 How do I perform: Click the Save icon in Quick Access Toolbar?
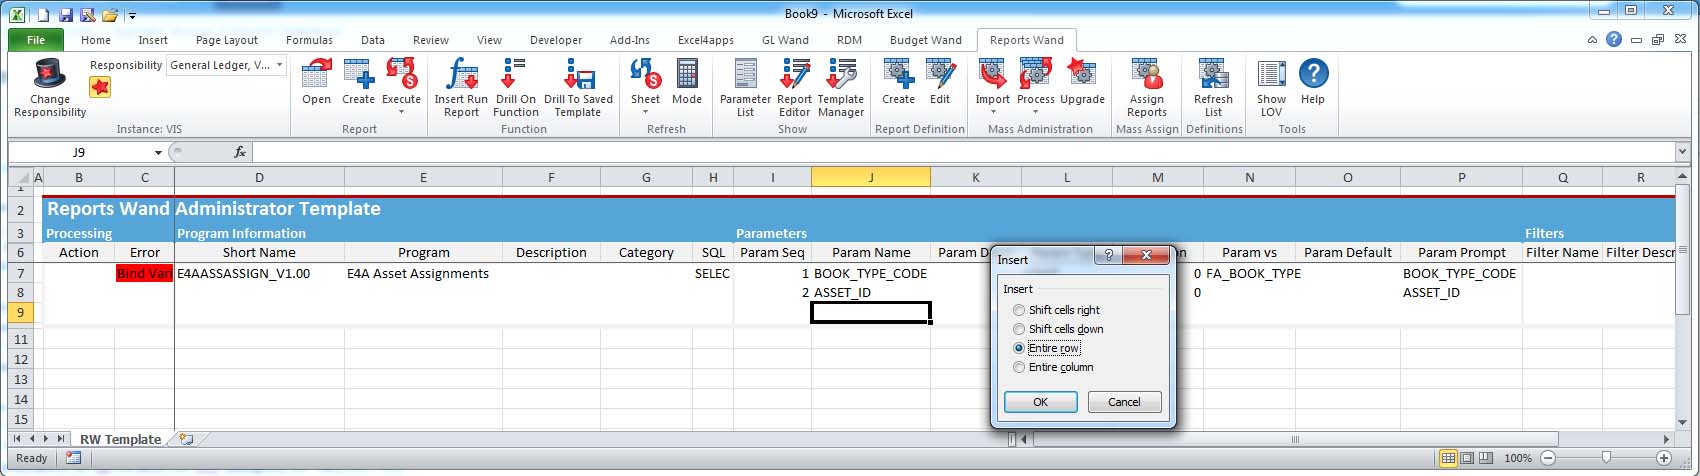[66, 14]
